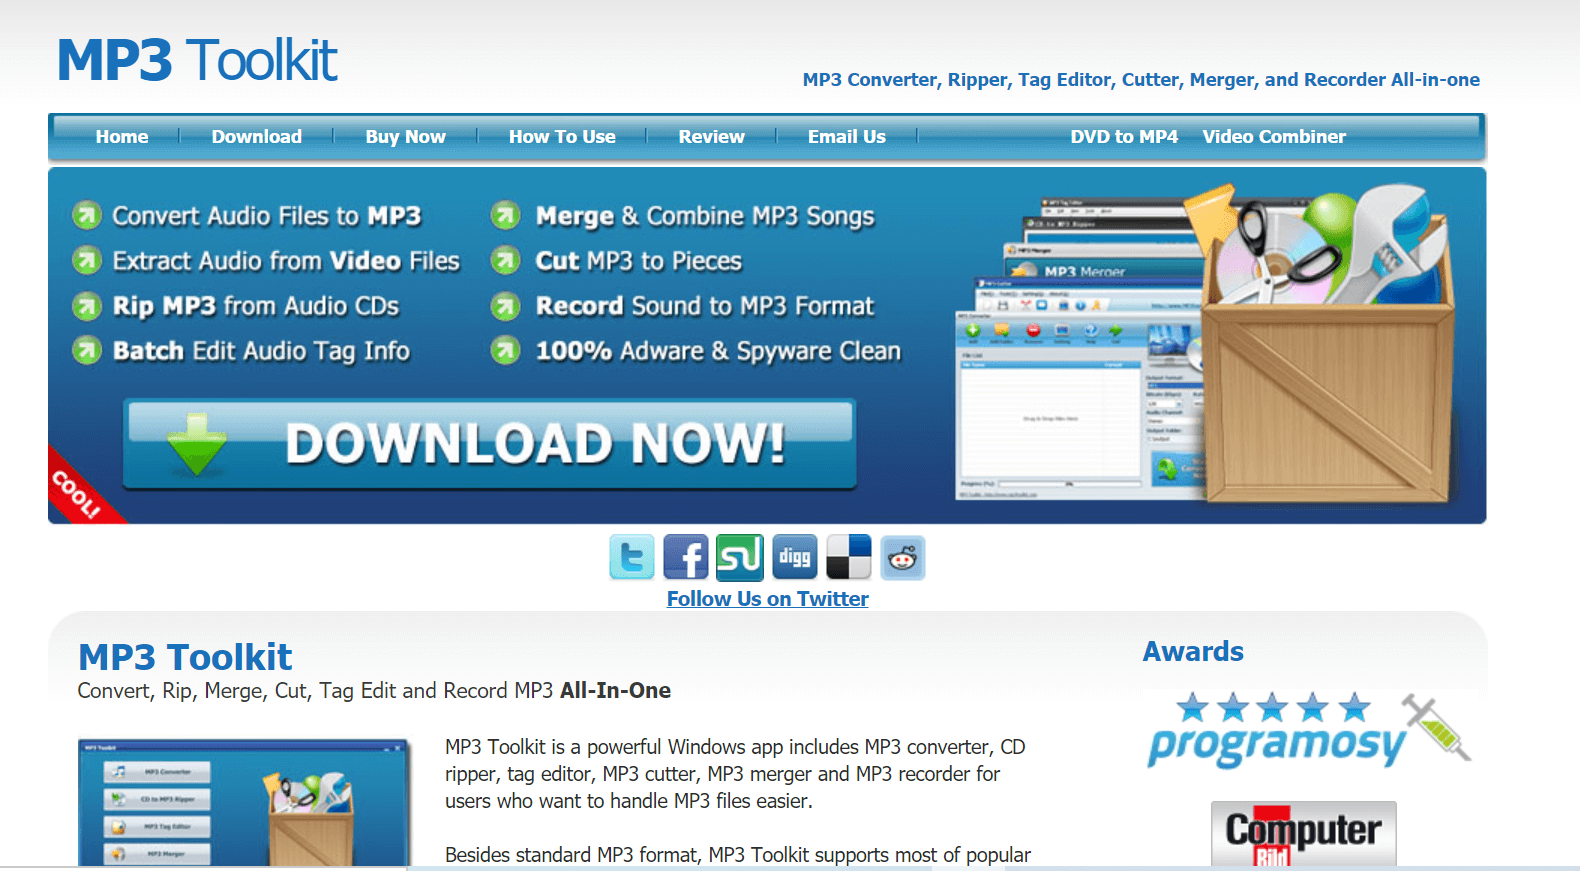The height and width of the screenshot is (871, 1580).
Task: Click the 'Record Sound to MP3 Format' text
Action: [x=705, y=306]
